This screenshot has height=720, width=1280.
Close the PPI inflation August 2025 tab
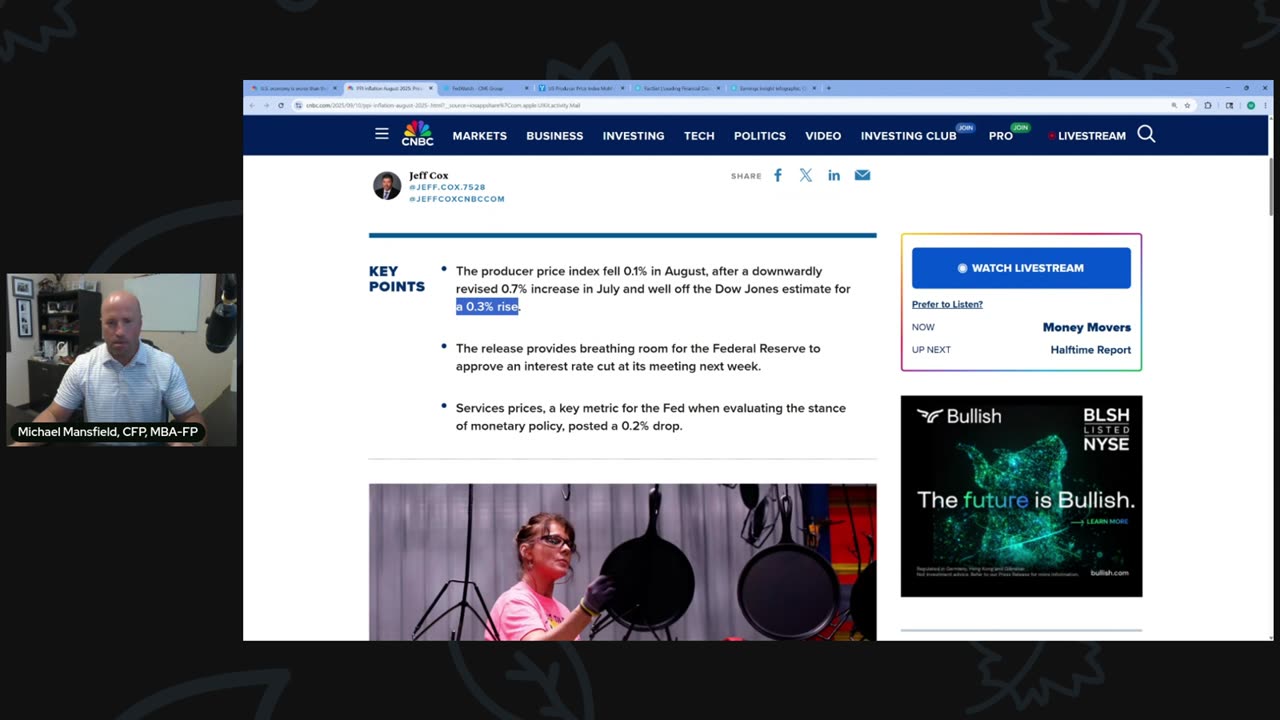[430, 88]
